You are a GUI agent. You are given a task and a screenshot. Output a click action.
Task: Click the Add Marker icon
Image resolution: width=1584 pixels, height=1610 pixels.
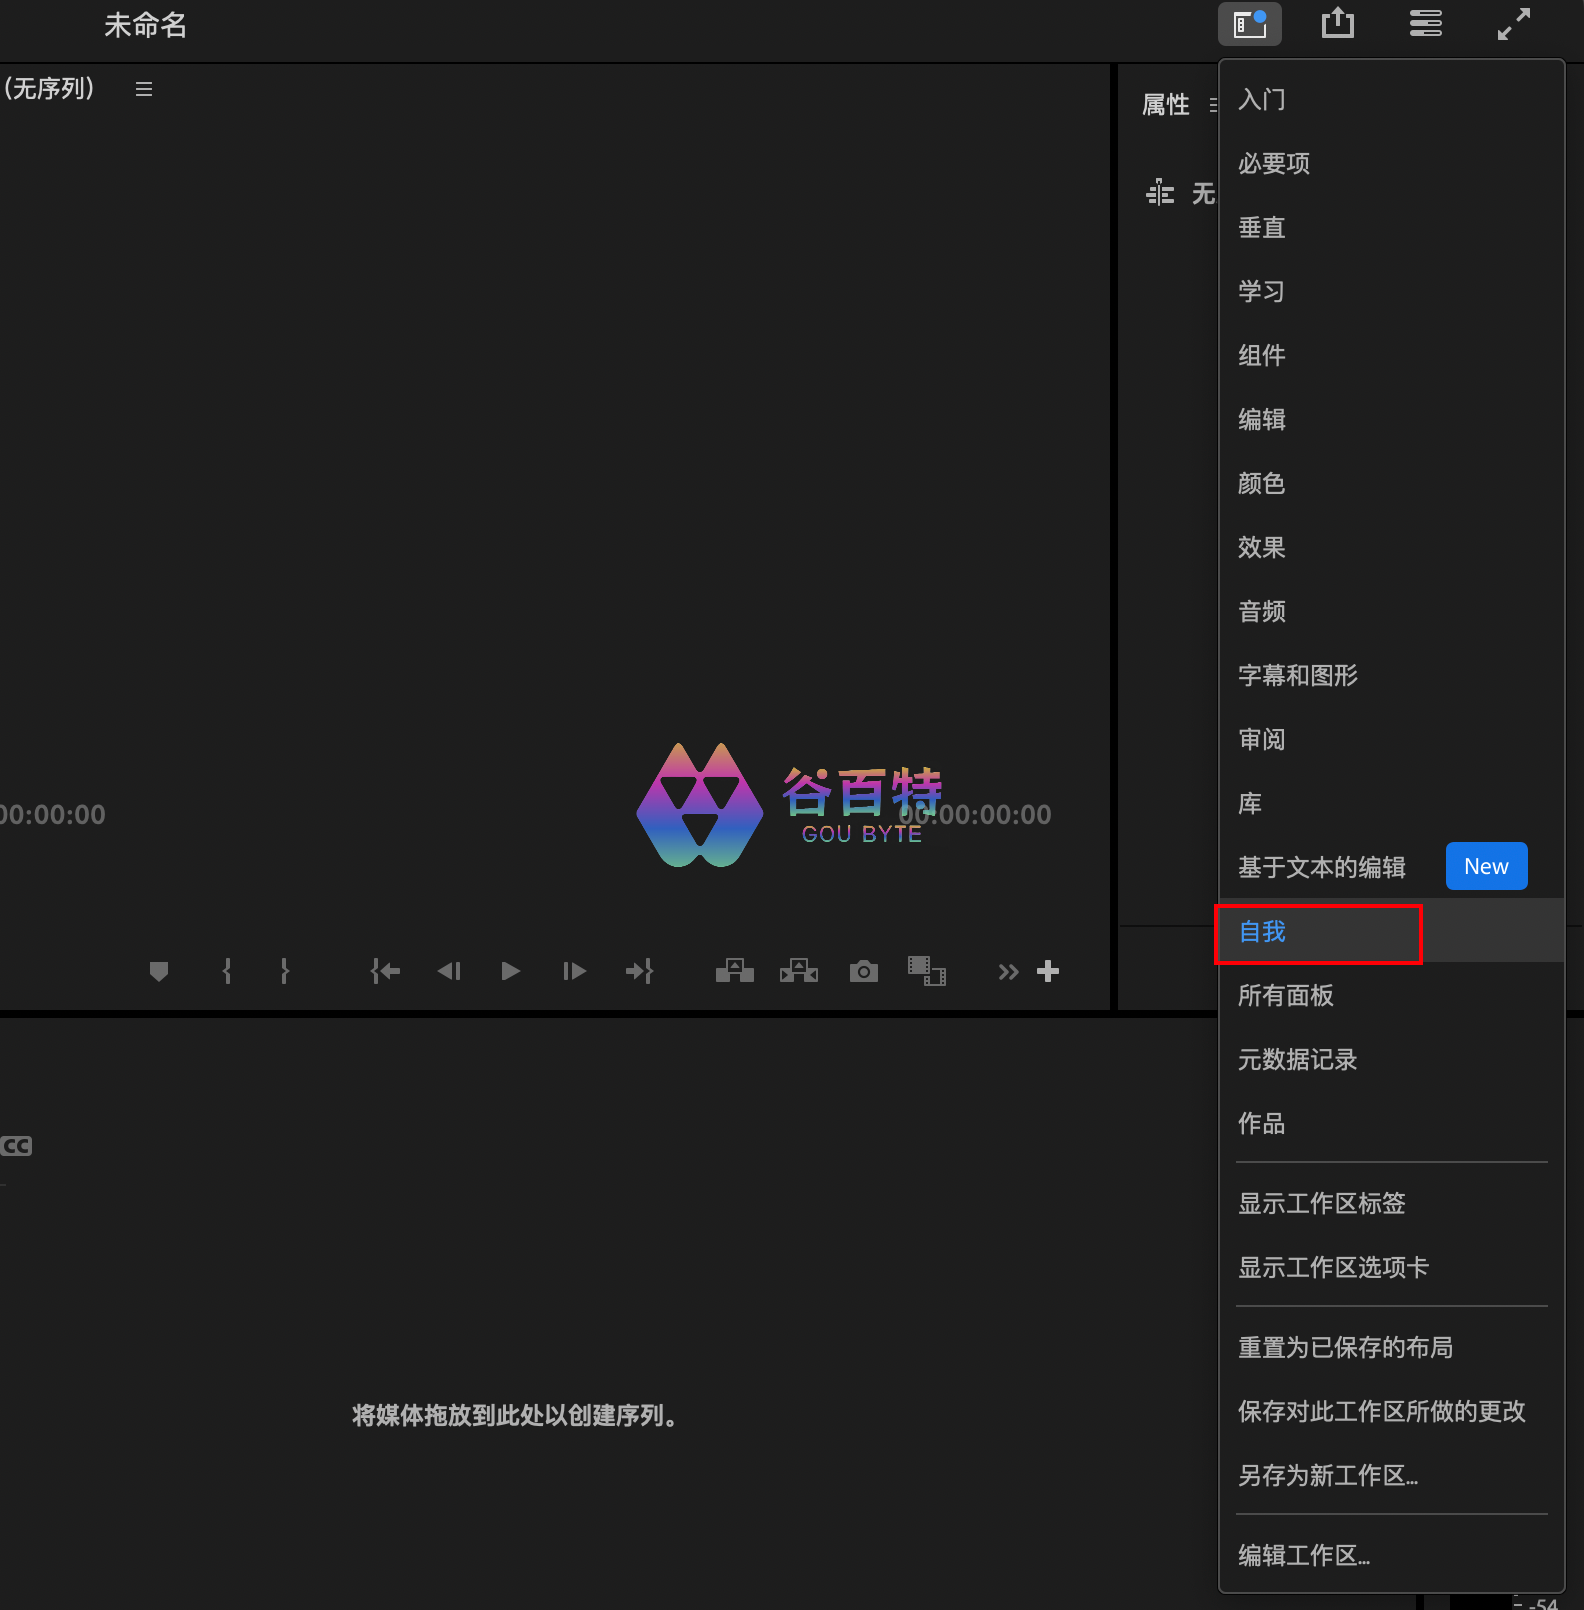159,971
